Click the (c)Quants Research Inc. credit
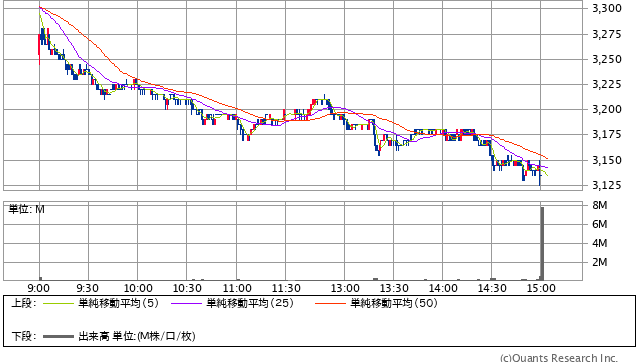638x362 pixels. tap(559, 358)
